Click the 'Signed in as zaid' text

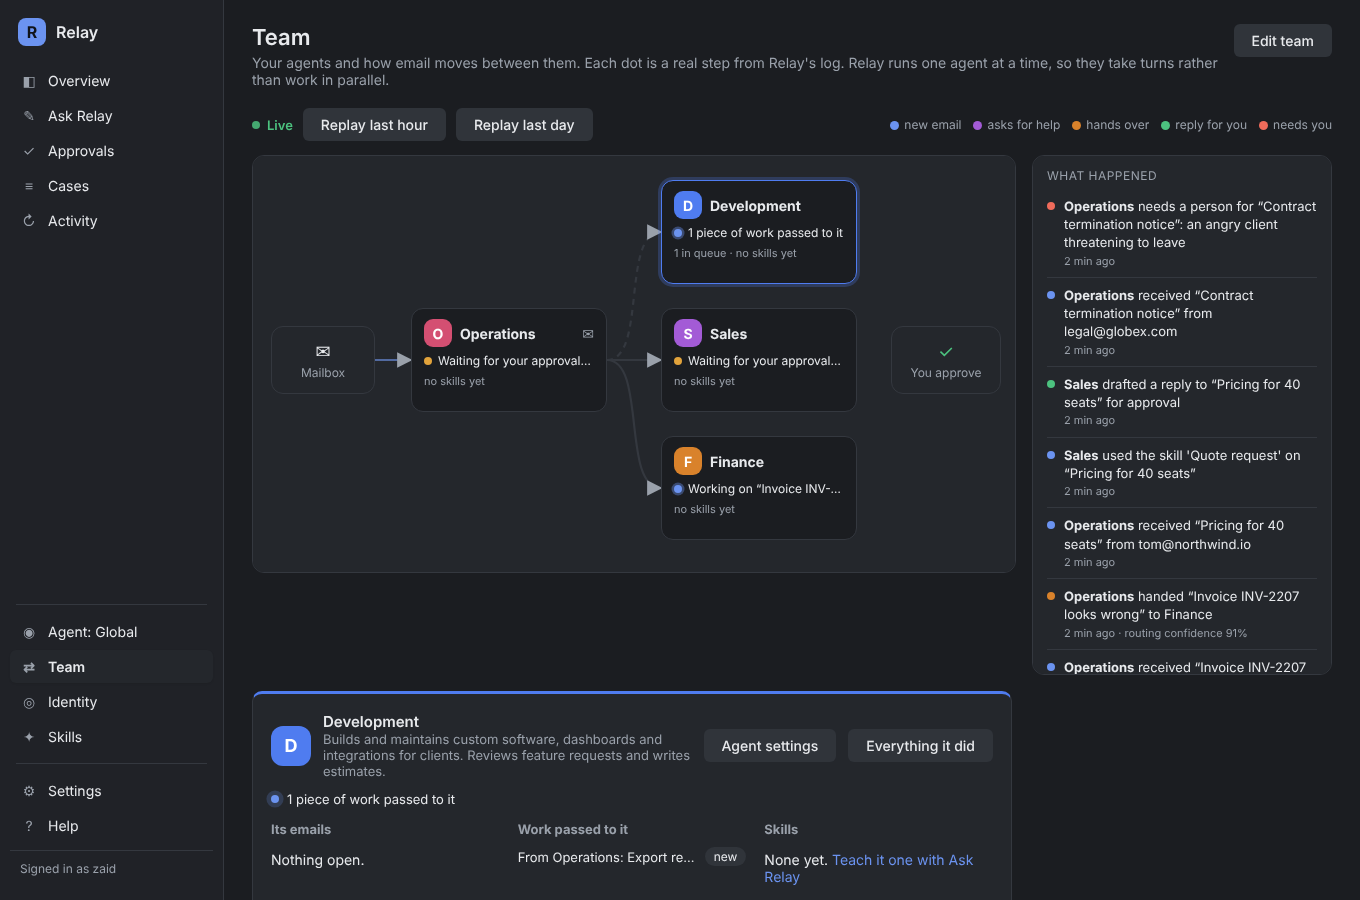pyautogui.click(x=68, y=869)
